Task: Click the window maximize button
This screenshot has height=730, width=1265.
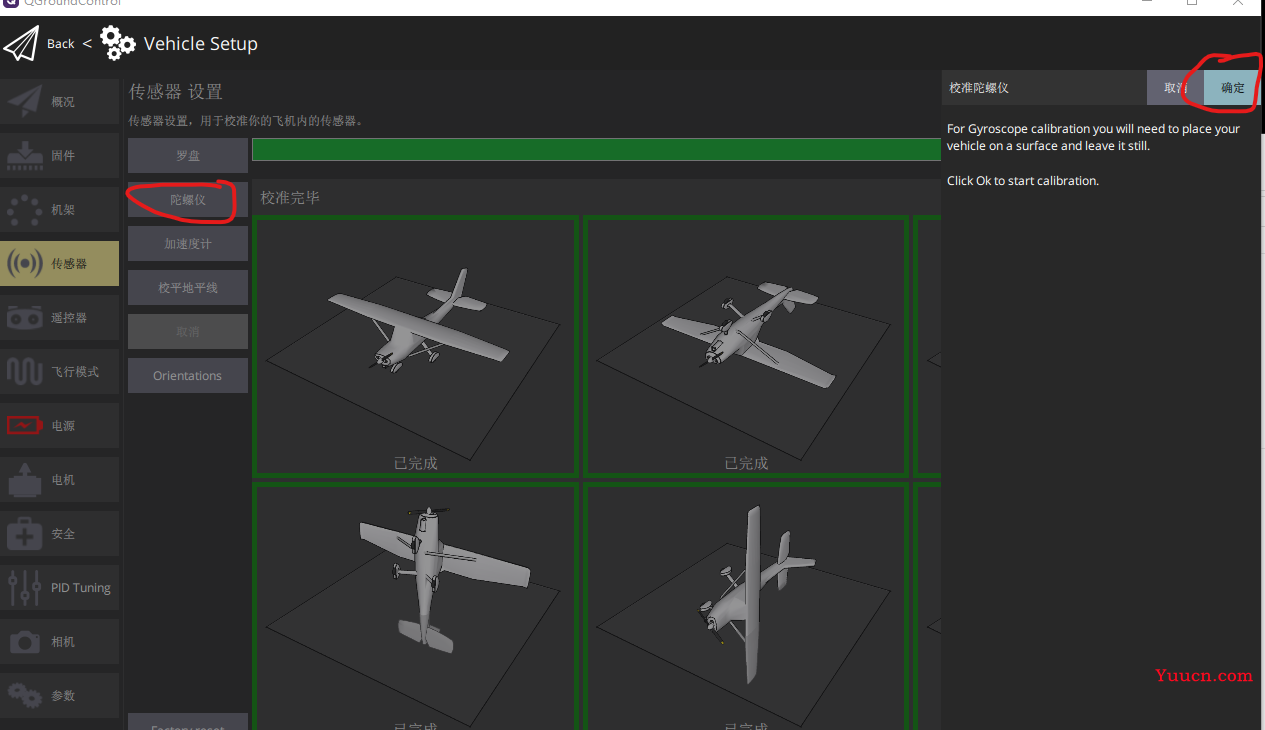Action: click(x=1192, y=4)
